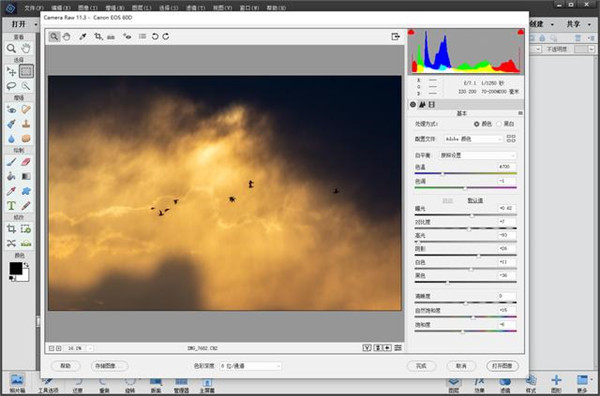This screenshot has height=396, width=600.
Task: Select the Camera Raw Crop tool
Action: click(98, 36)
